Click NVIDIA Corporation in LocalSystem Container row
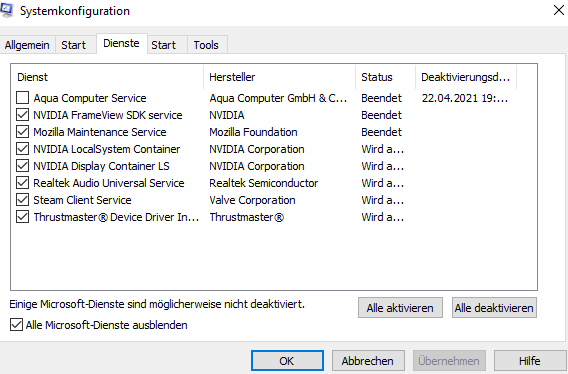 pyautogui.click(x=257, y=149)
